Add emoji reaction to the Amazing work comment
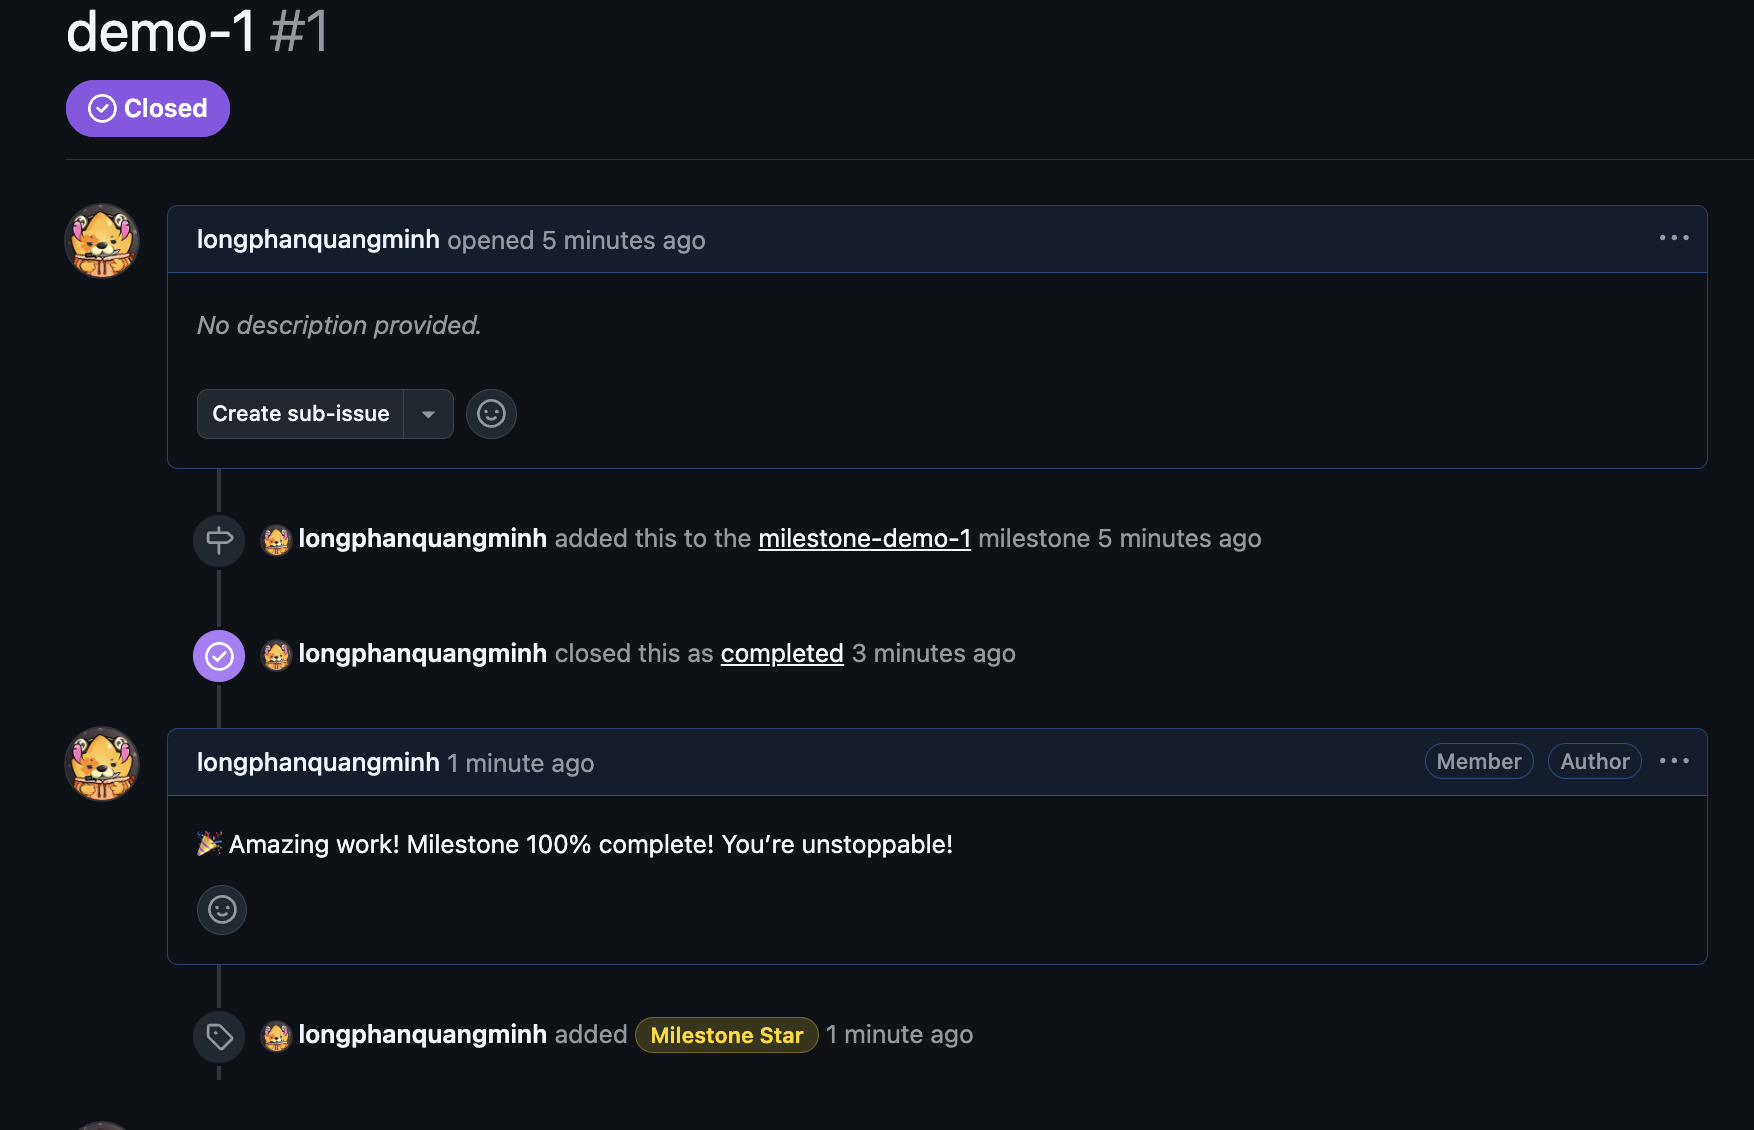Screen dimensions: 1754x1130 coord(222,910)
